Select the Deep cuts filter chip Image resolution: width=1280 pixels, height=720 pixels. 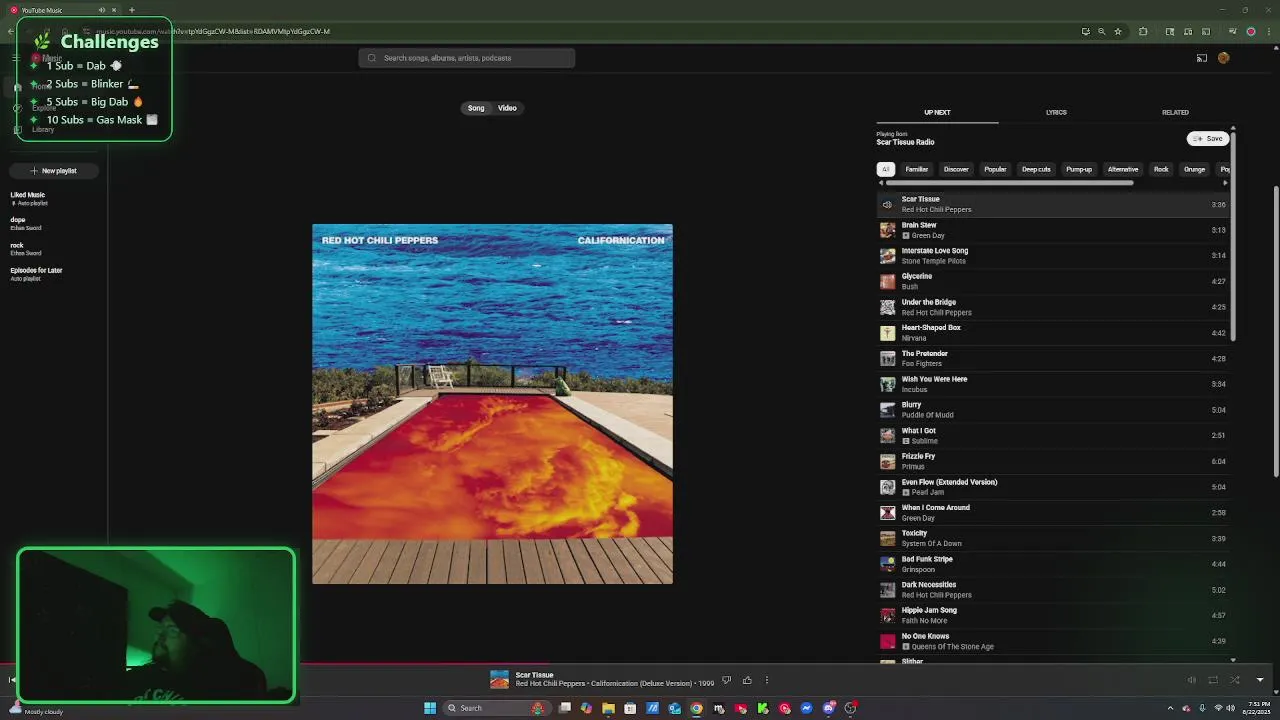pos(1036,169)
